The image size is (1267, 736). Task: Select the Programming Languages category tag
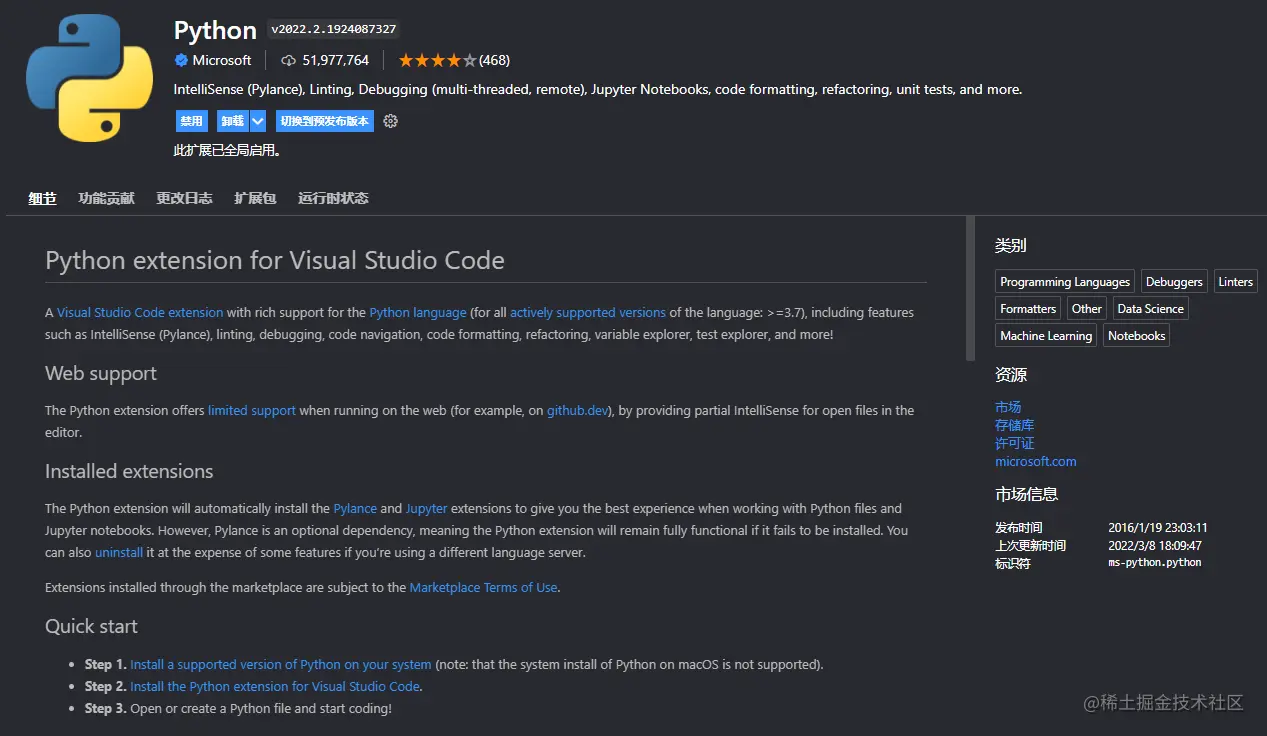point(1065,282)
